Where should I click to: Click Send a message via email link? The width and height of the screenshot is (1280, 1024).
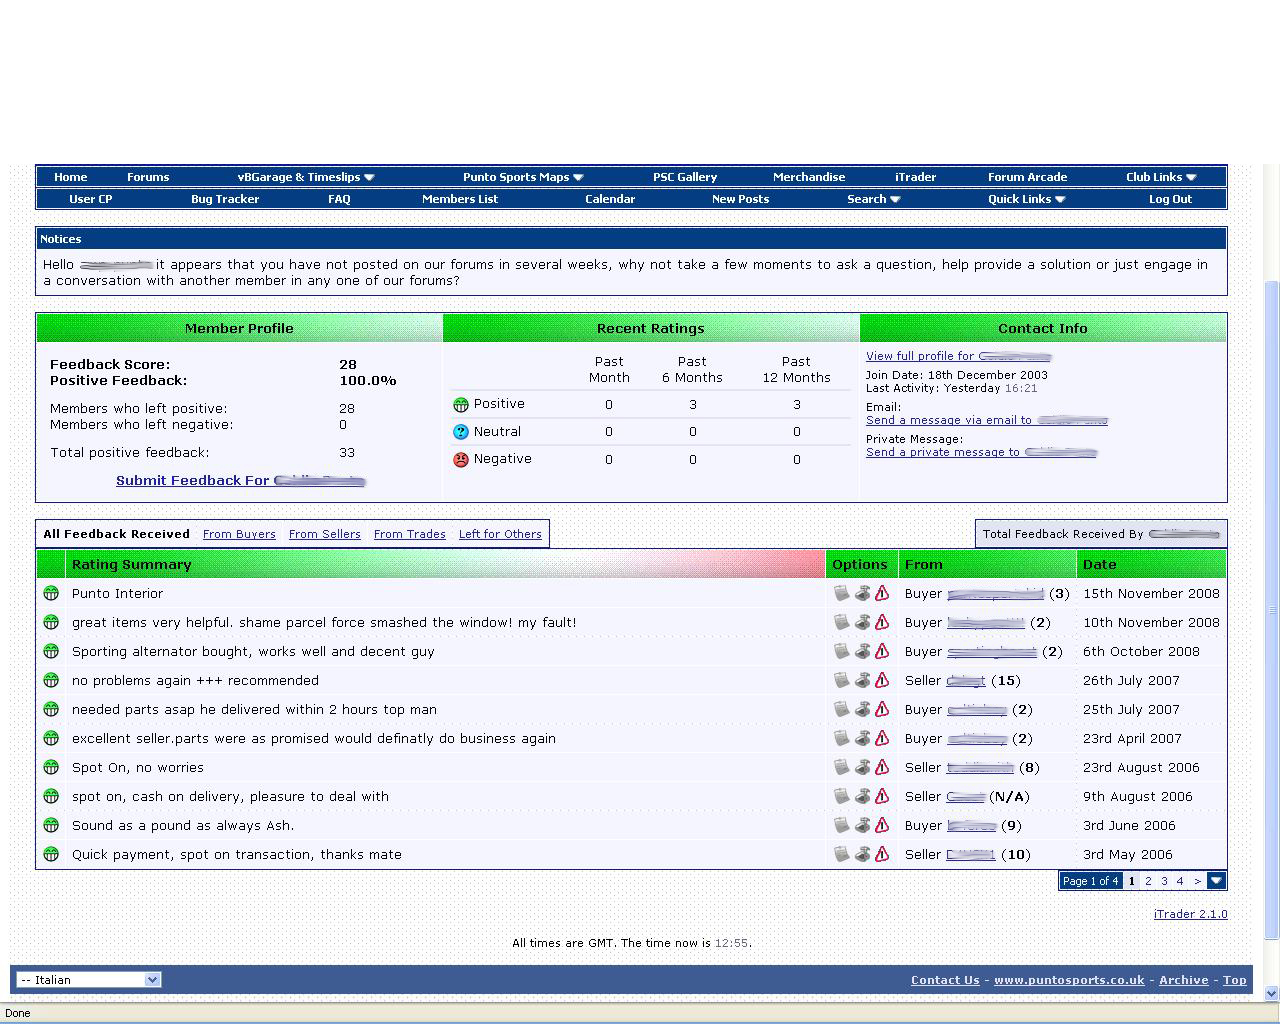(x=987, y=420)
